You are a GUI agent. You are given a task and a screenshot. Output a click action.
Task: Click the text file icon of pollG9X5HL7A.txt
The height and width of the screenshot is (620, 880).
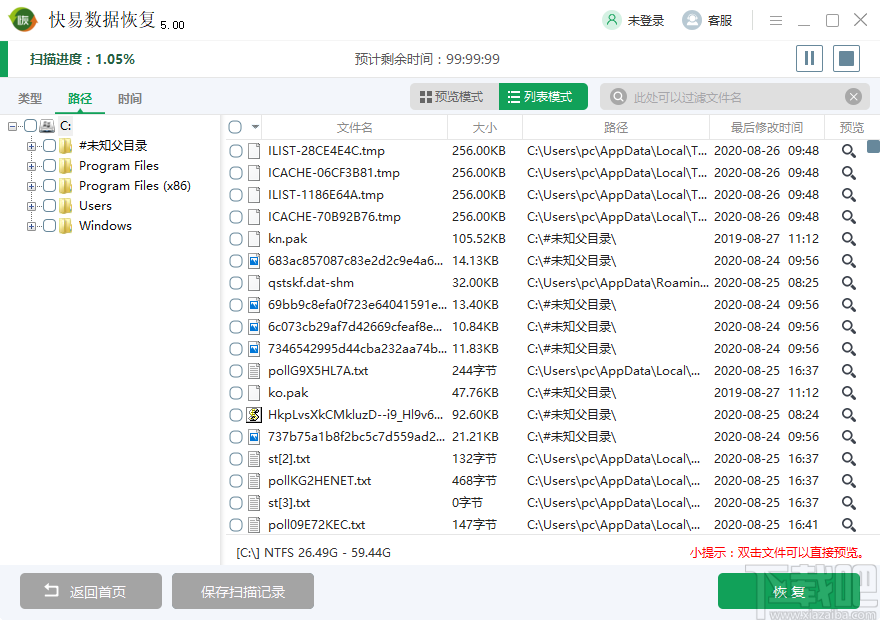click(x=254, y=371)
